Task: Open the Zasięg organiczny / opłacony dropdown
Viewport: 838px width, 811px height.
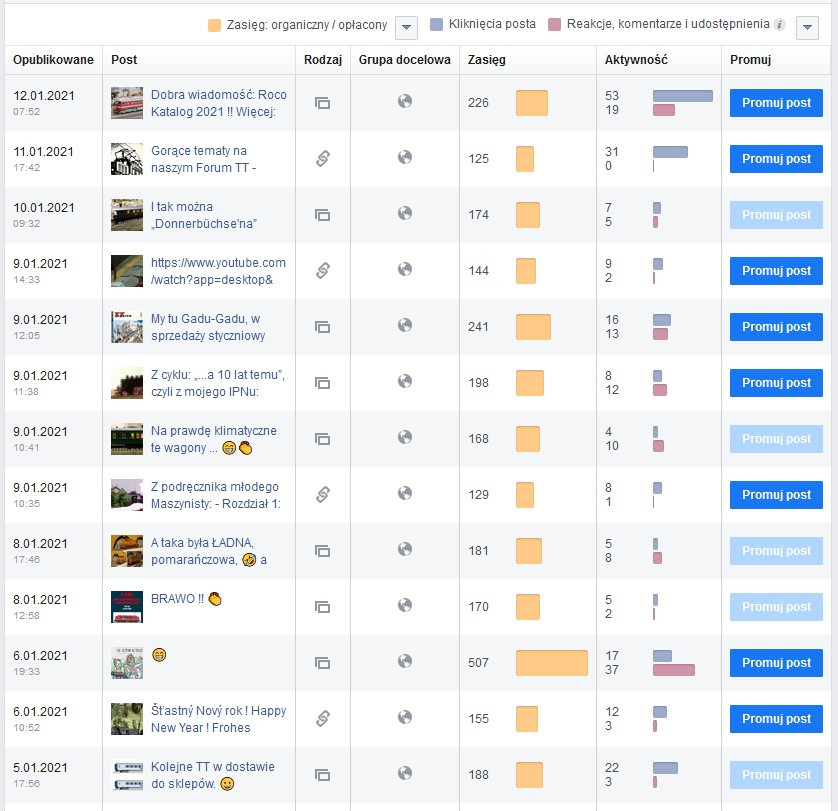Action: click(x=406, y=27)
